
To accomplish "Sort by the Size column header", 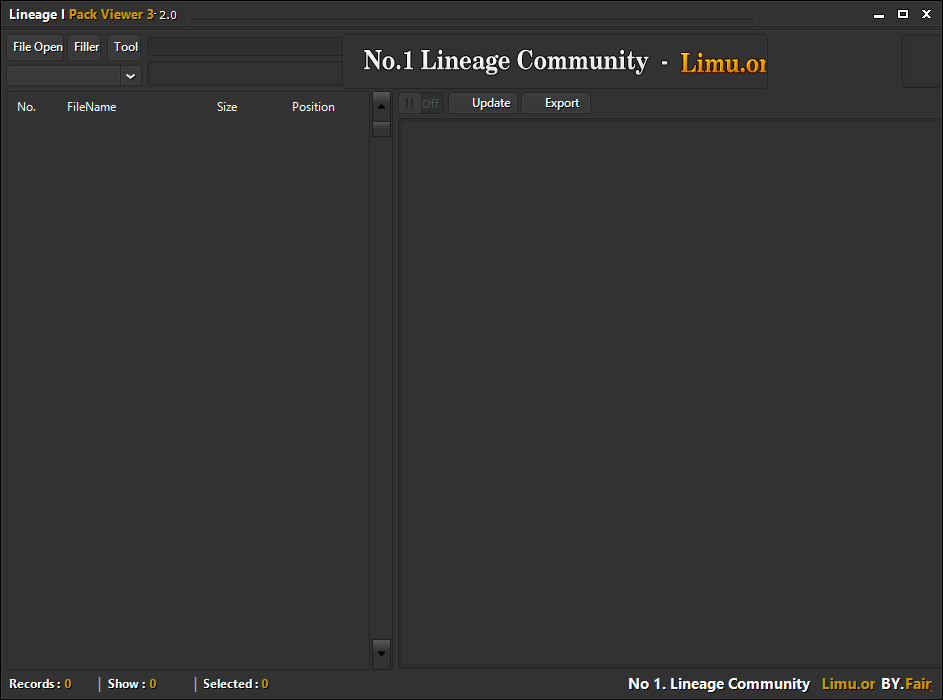I will click(x=227, y=107).
